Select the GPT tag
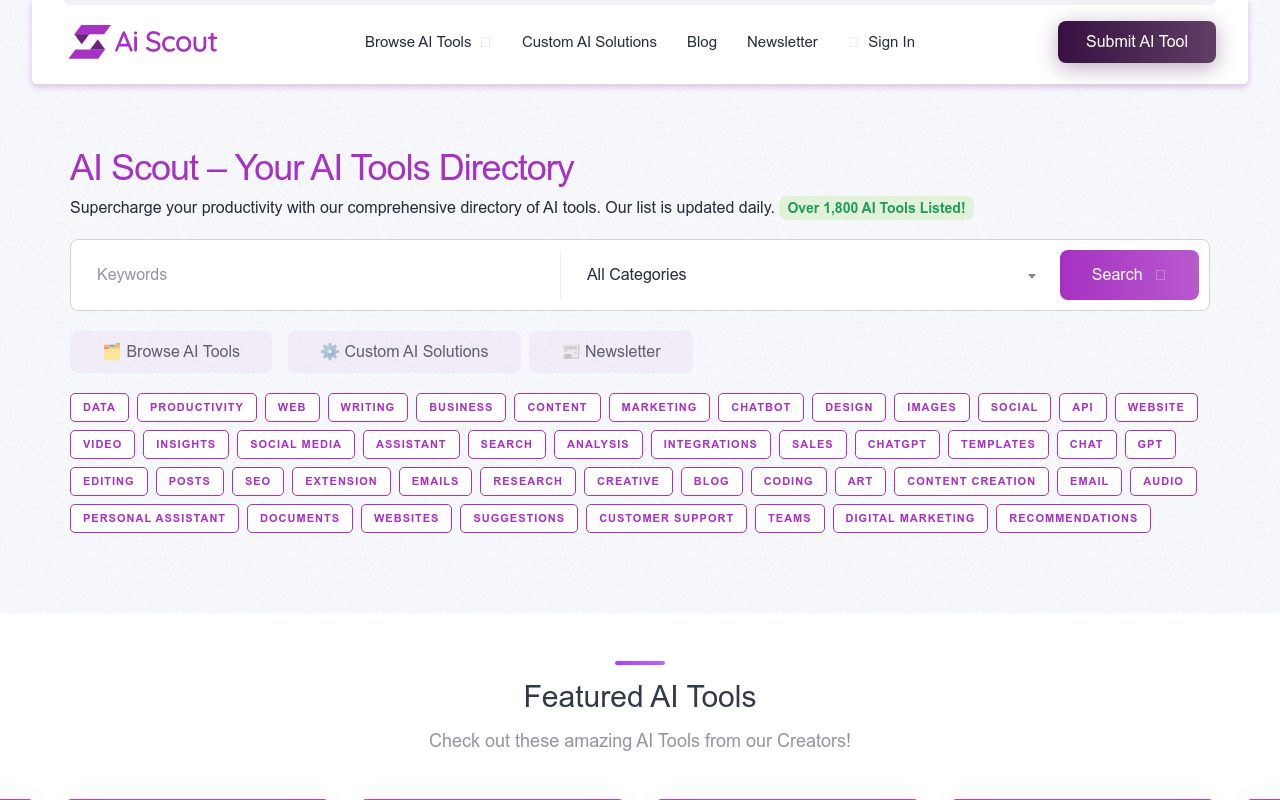The height and width of the screenshot is (800, 1280). click(x=1150, y=444)
